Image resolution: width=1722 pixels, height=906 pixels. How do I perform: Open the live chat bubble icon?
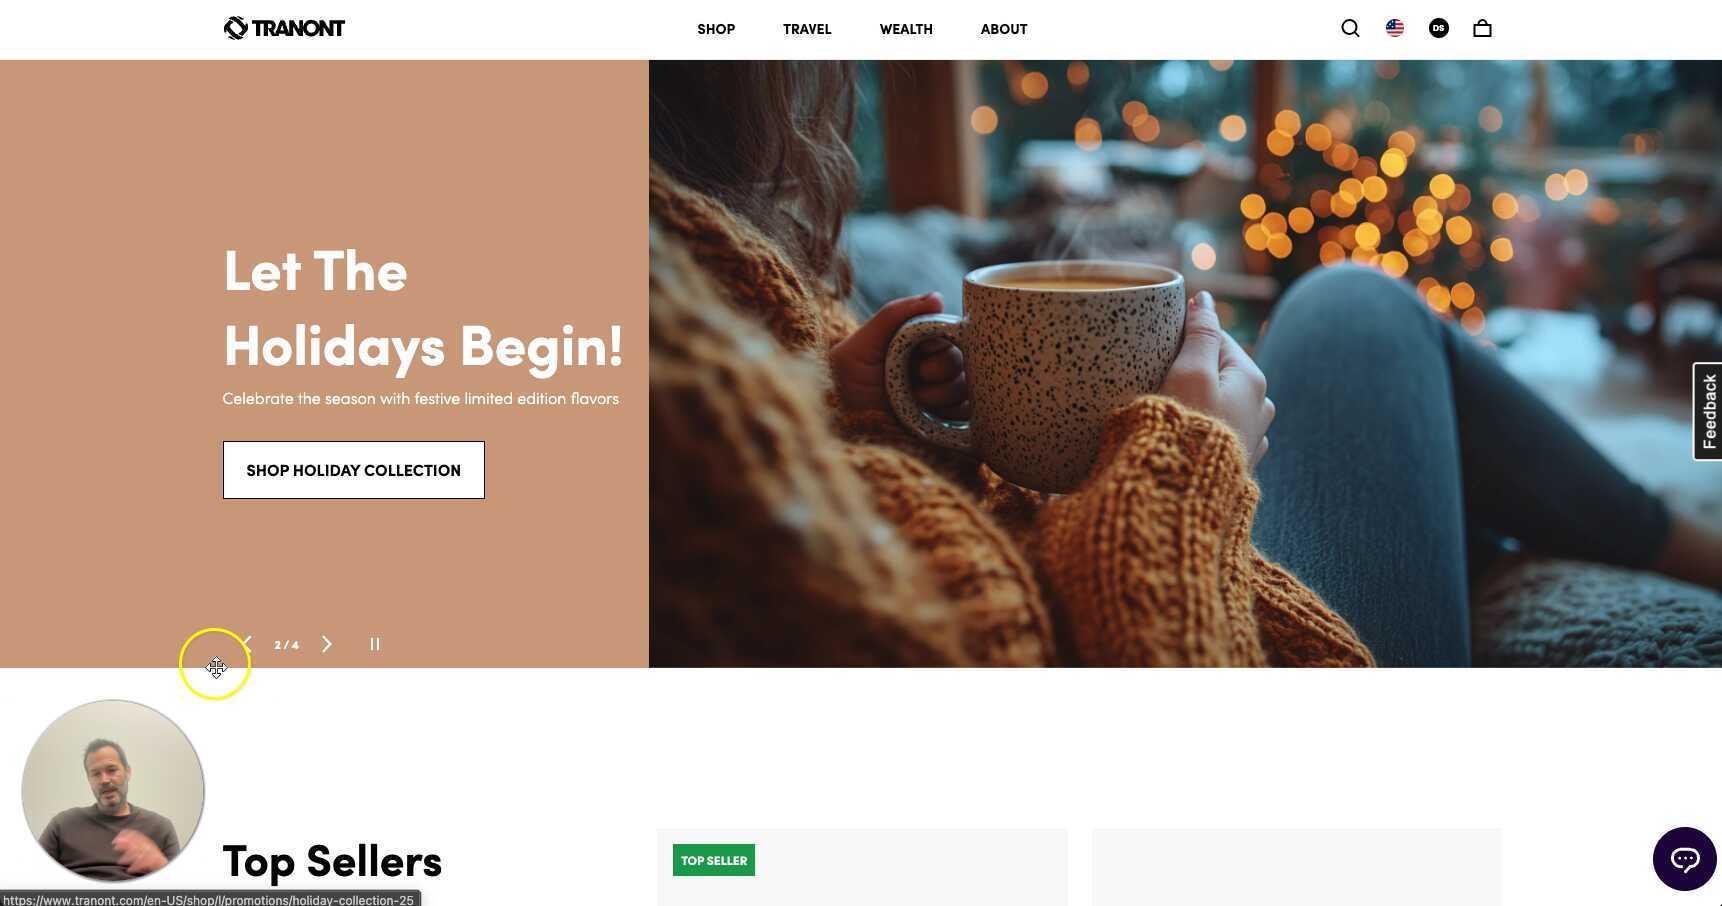click(x=1685, y=858)
